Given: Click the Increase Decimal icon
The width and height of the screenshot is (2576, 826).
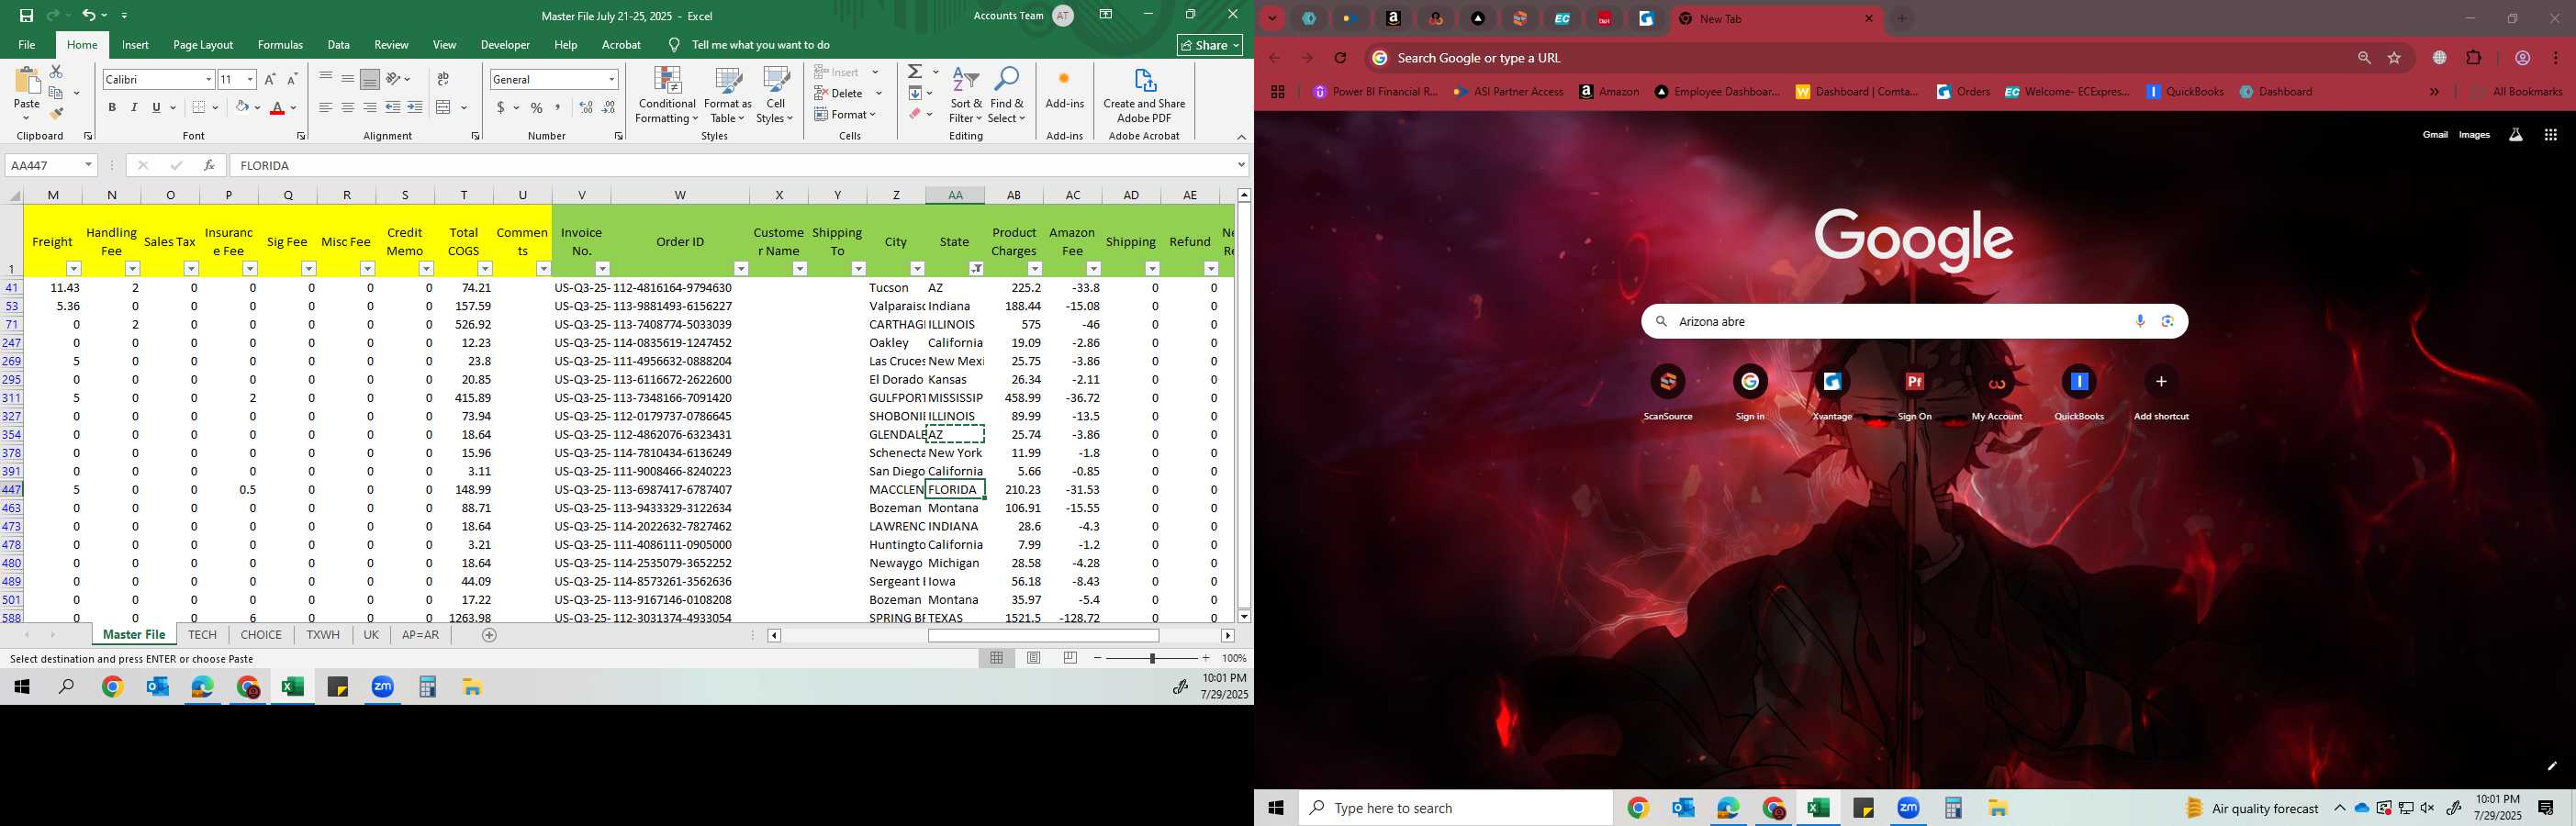Looking at the screenshot, I should pos(586,107).
